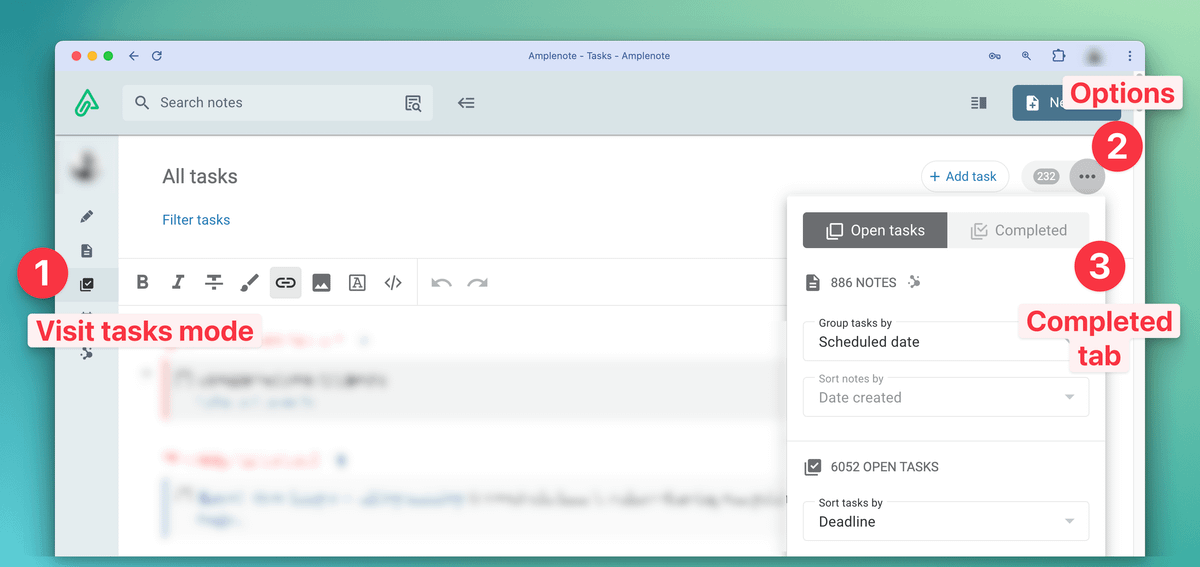Toggle strikethrough text formatting
The image size is (1200, 567).
pyautogui.click(x=214, y=283)
